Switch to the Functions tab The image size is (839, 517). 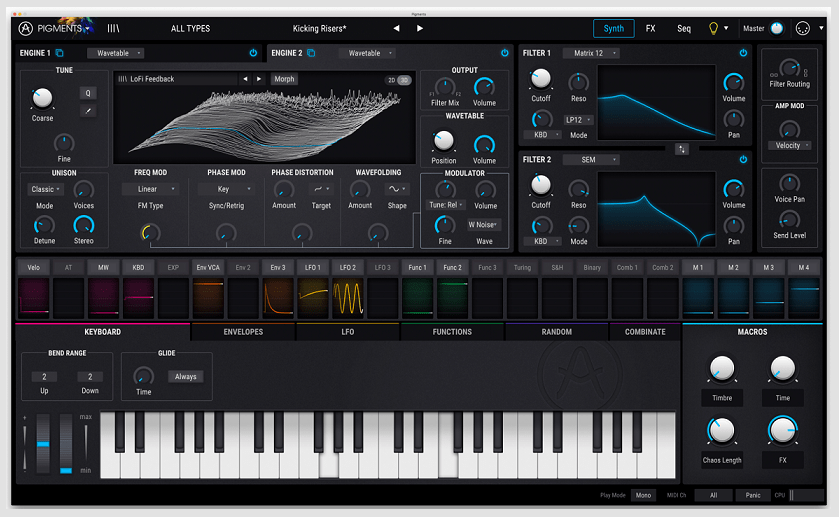[452, 332]
